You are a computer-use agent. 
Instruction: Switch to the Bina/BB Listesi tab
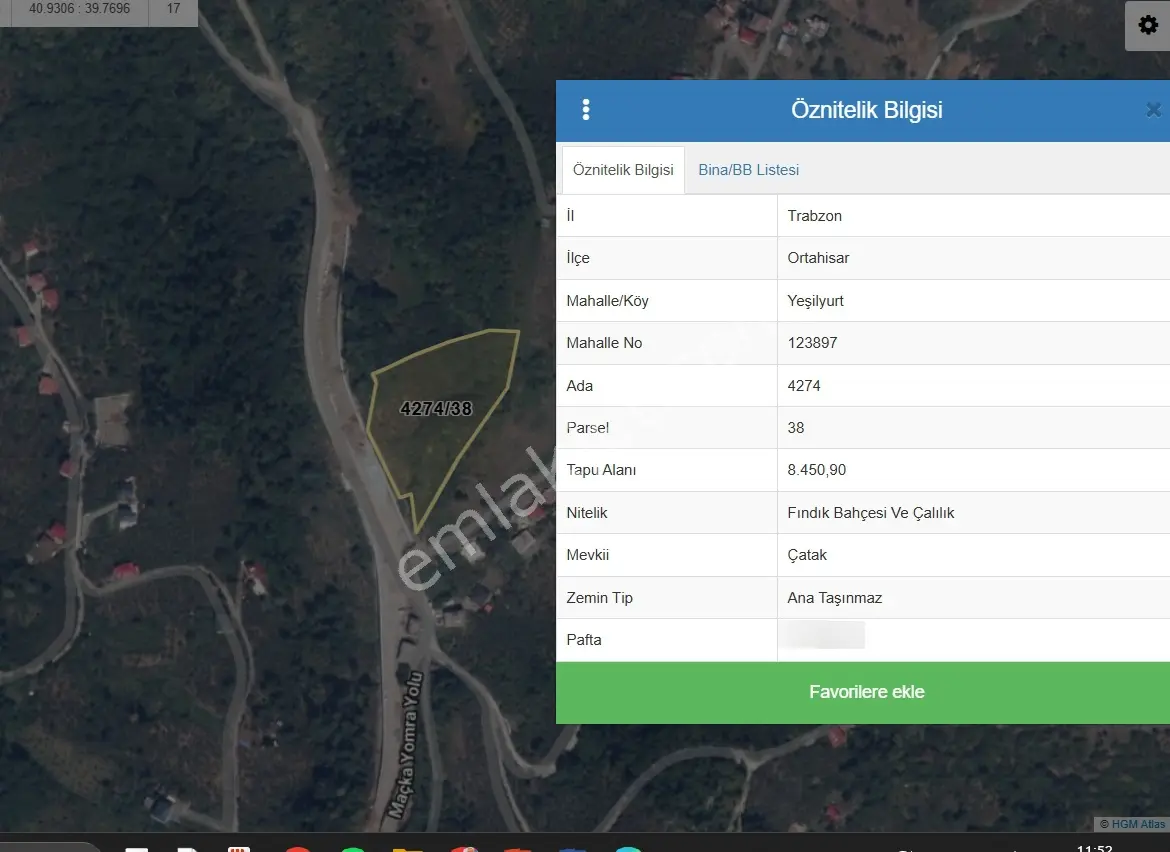coord(748,169)
